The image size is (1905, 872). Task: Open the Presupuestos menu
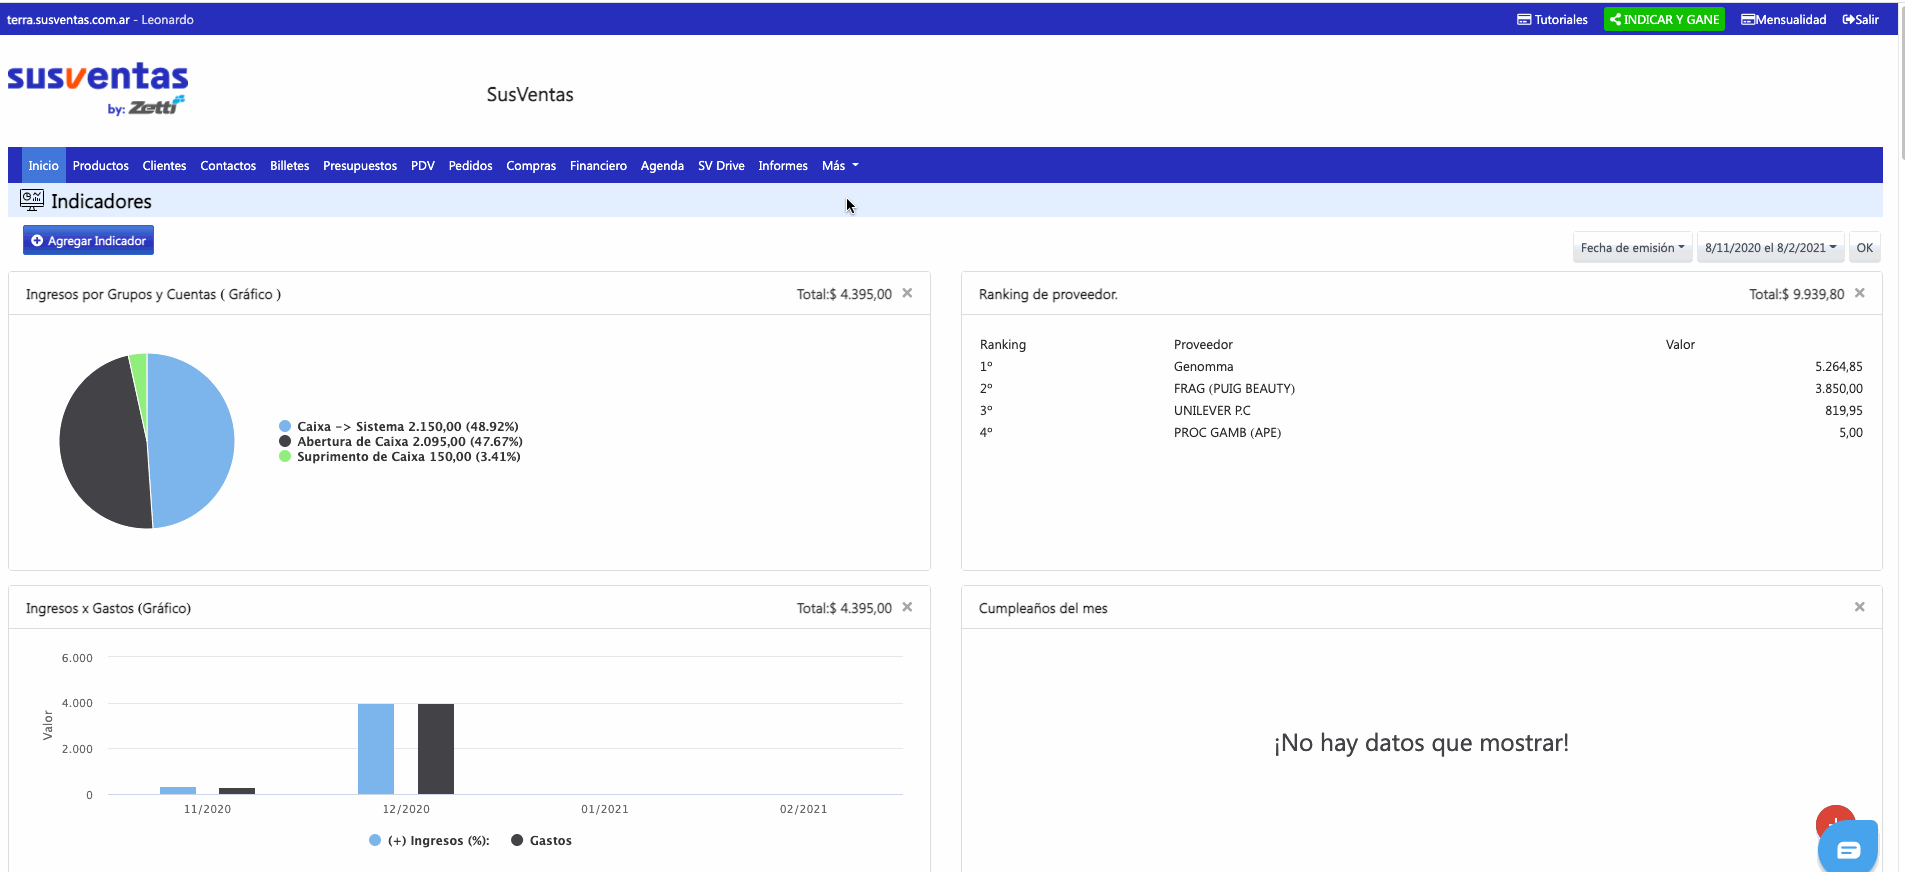pyautogui.click(x=360, y=166)
